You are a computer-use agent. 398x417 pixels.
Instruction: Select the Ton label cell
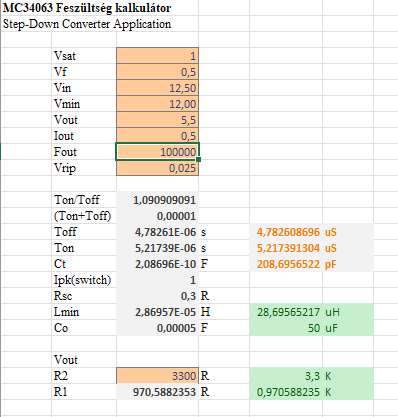[x=84, y=248]
